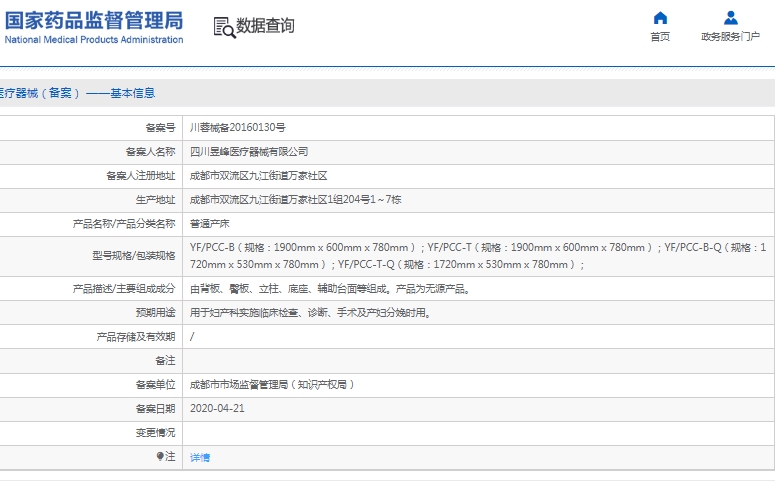Click the 备案人名称 label
775x482 pixels.
[x=150, y=152]
